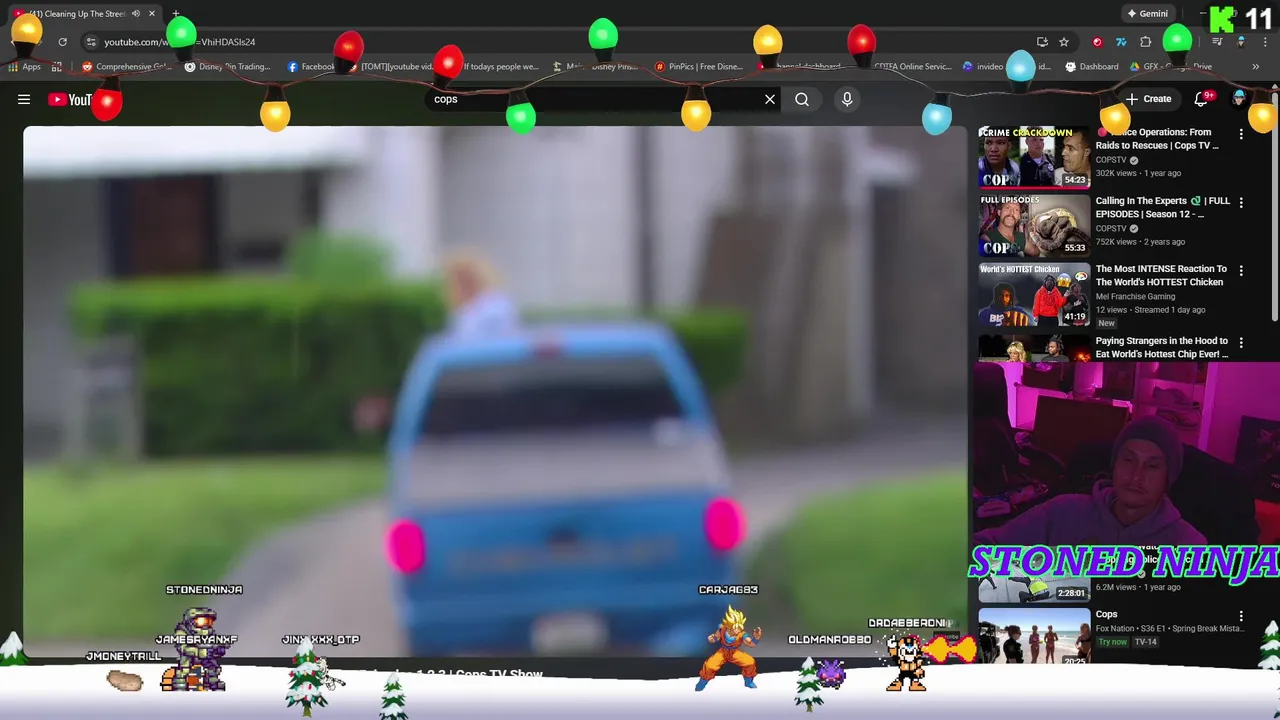Open the YouTube account avatar menu
The image size is (1280, 720).
tap(1239, 99)
